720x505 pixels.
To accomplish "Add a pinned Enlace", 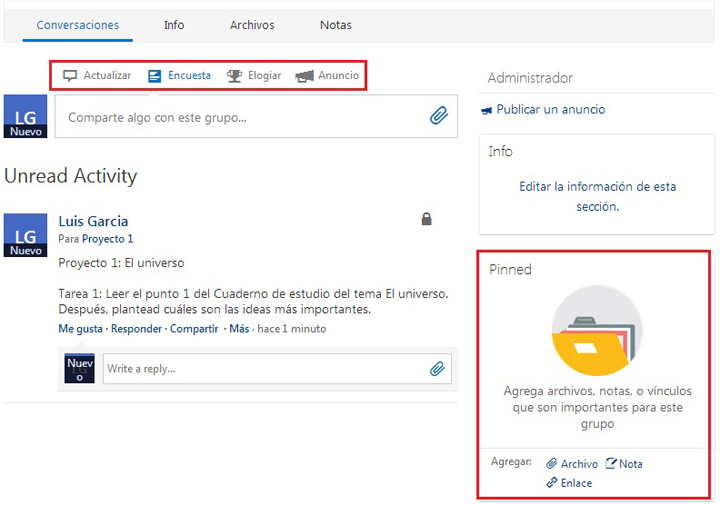I will tap(569, 483).
